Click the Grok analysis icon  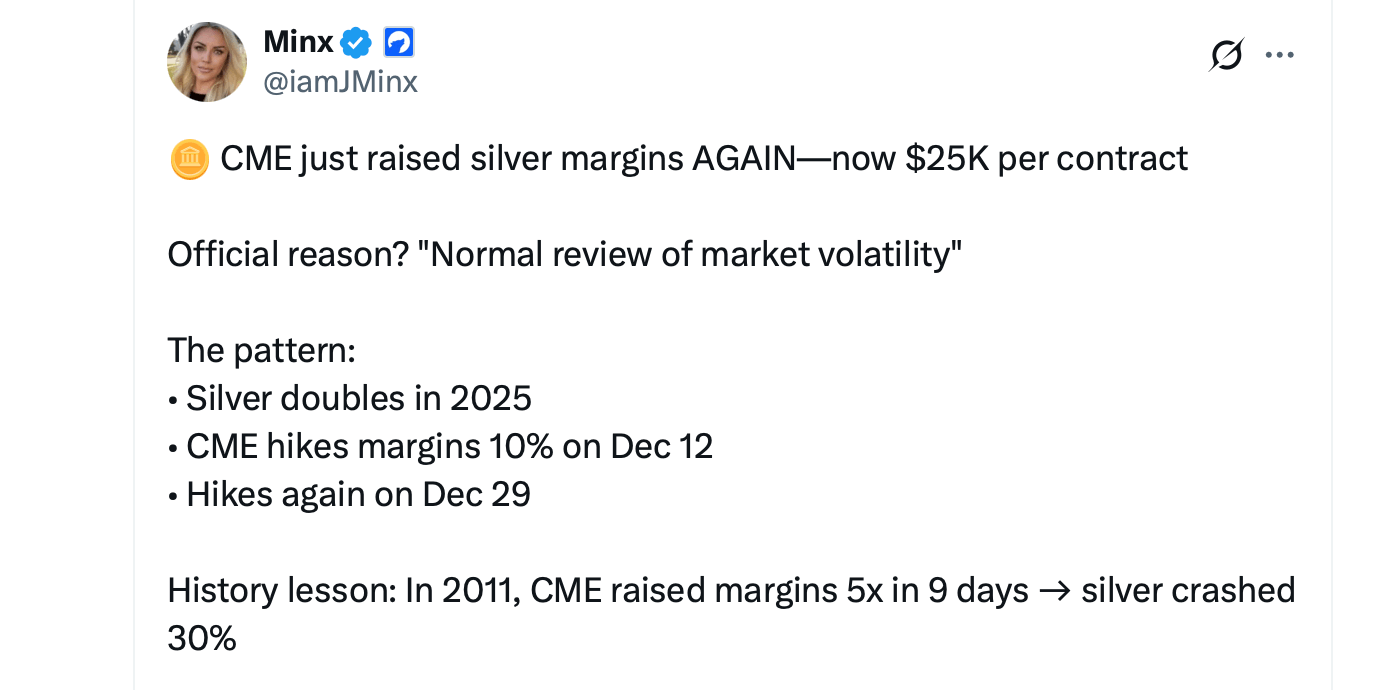coord(1227,54)
